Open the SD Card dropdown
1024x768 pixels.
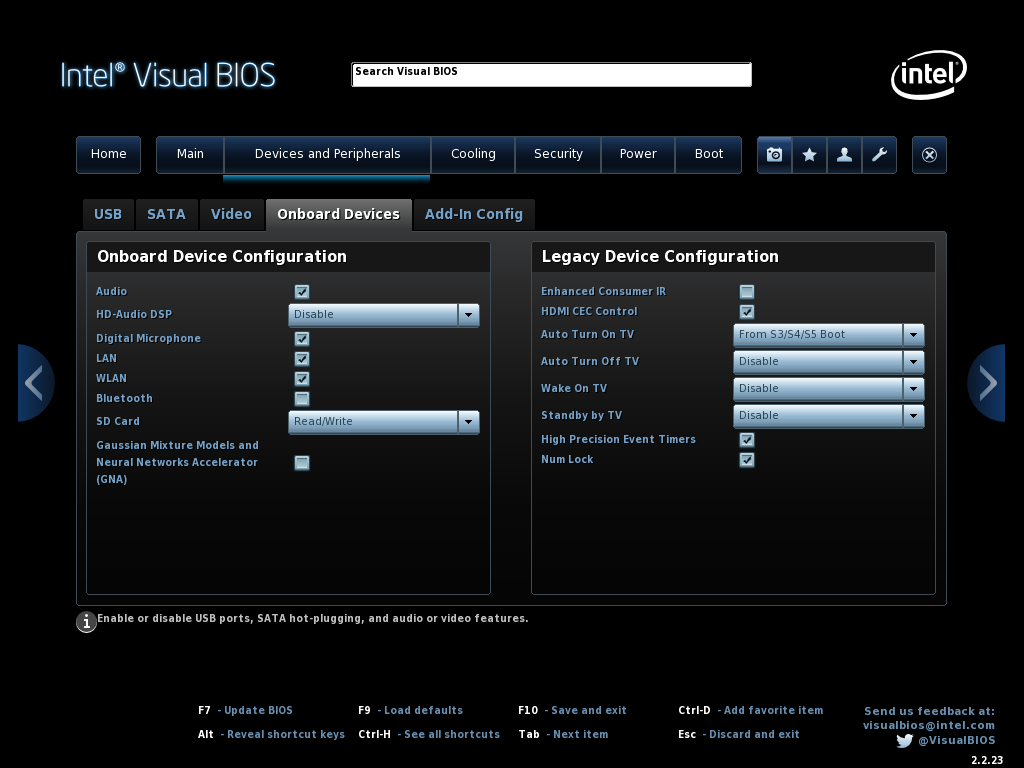(x=384, y=422)
